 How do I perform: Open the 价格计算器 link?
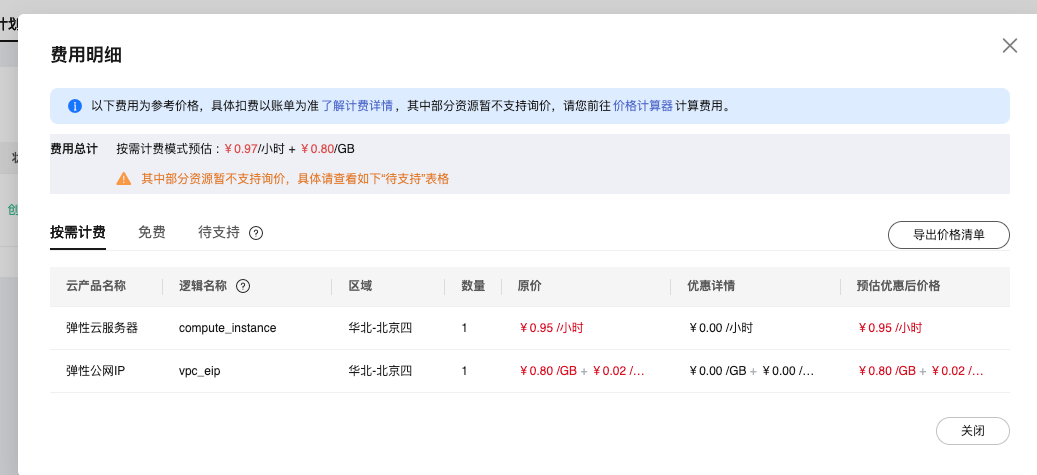[x=643, y=106]
